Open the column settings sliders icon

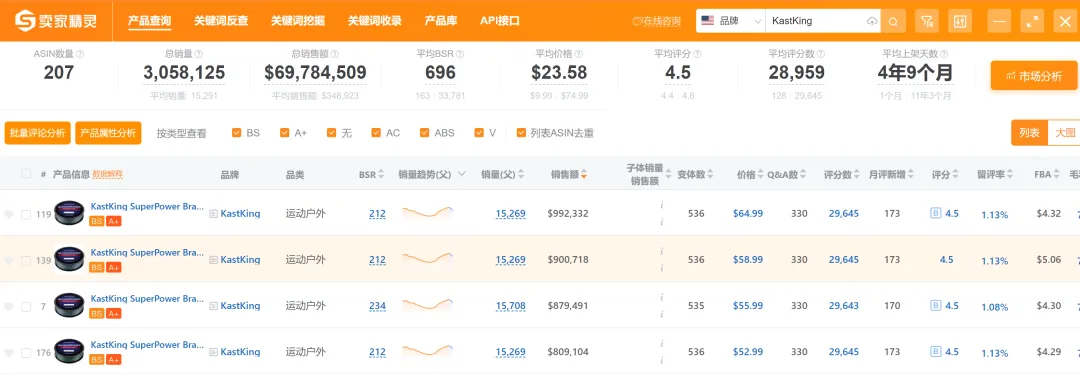click(x=959, y=21)
